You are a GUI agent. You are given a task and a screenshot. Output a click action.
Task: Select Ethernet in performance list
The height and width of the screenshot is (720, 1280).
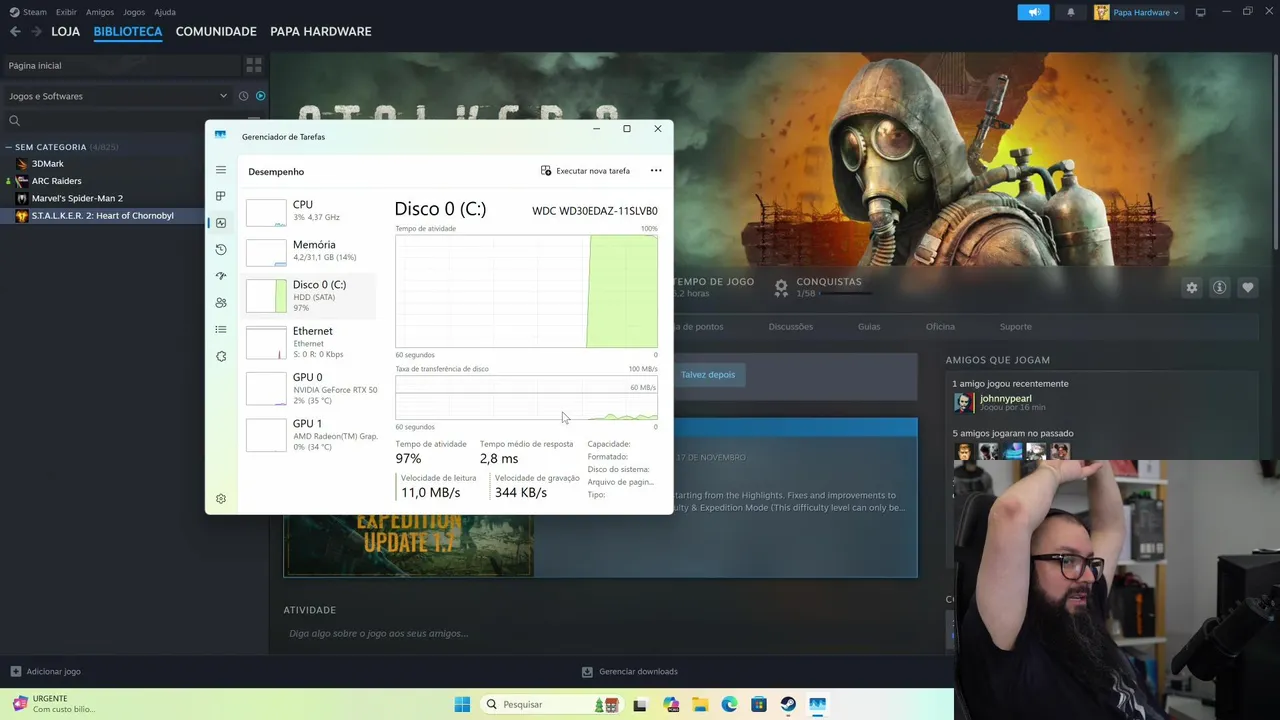point(309,342)
